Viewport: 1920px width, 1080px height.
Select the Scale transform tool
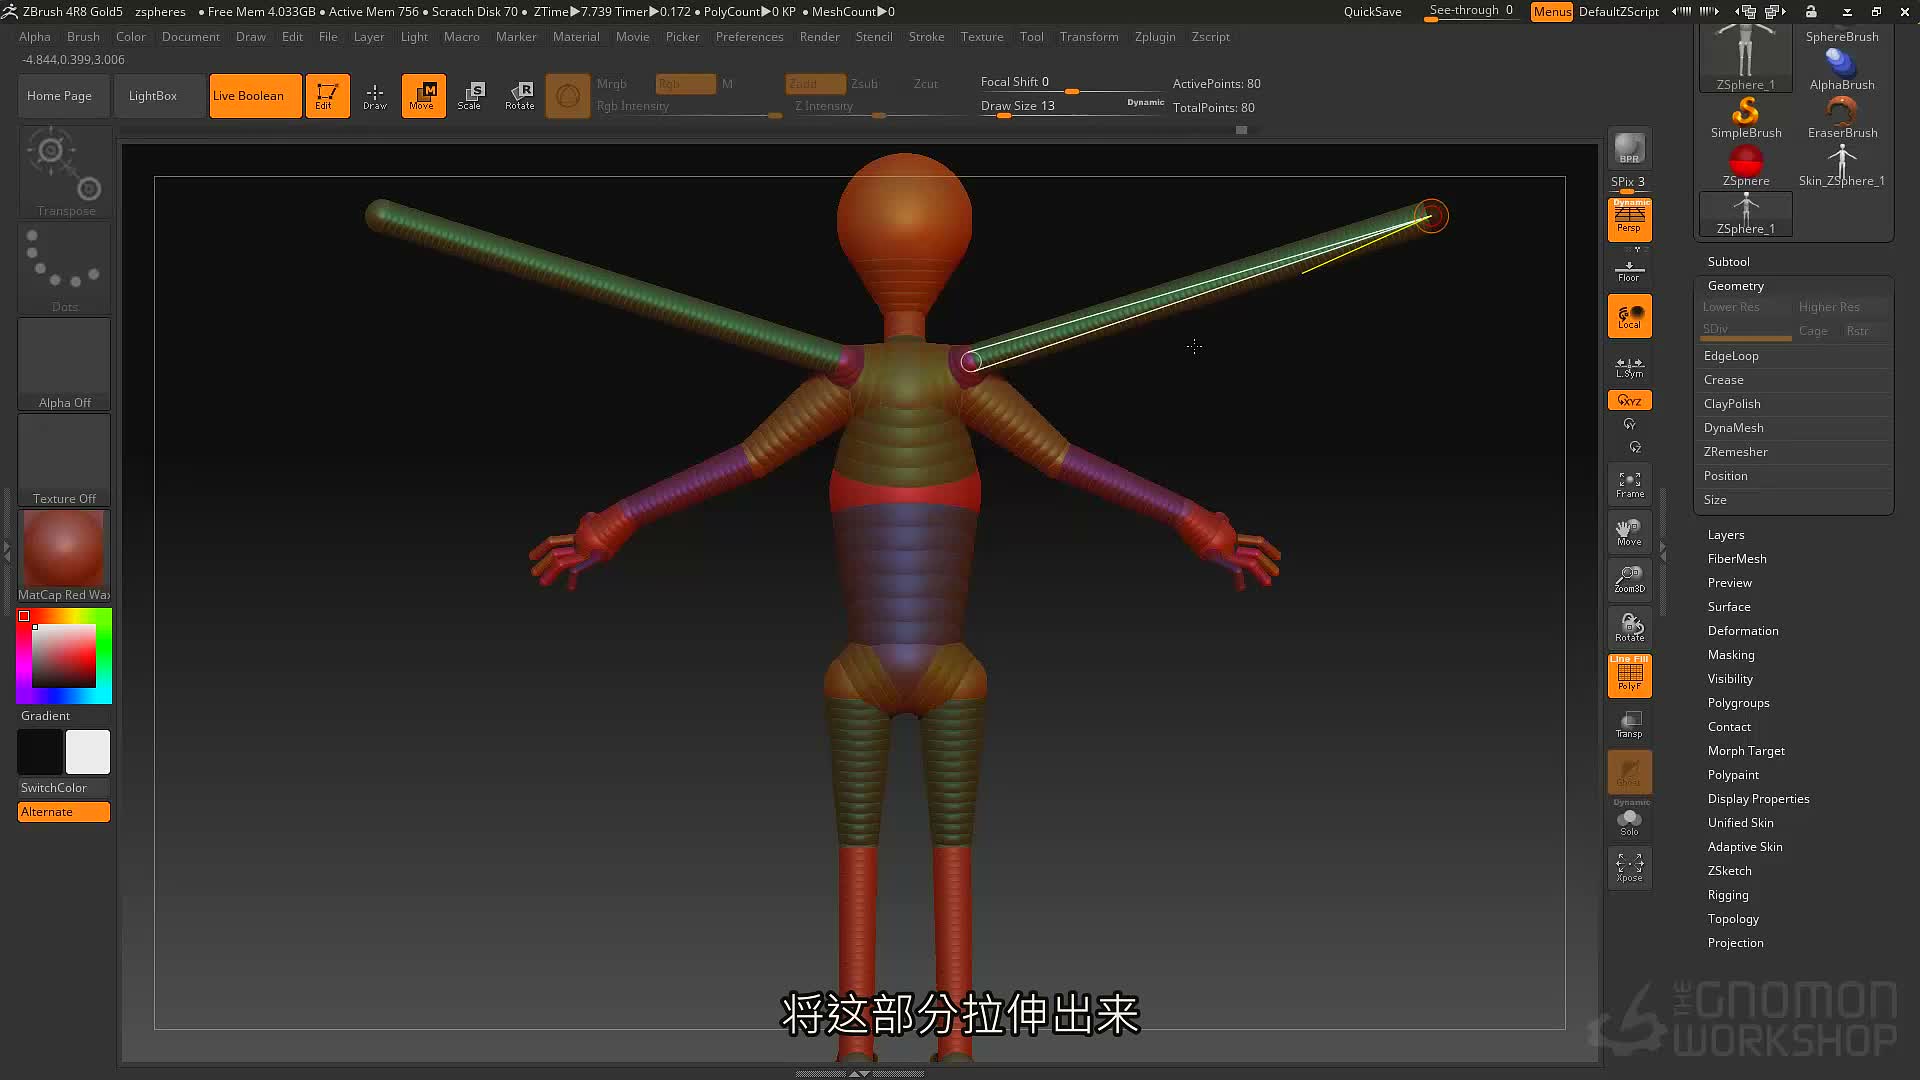470,96
